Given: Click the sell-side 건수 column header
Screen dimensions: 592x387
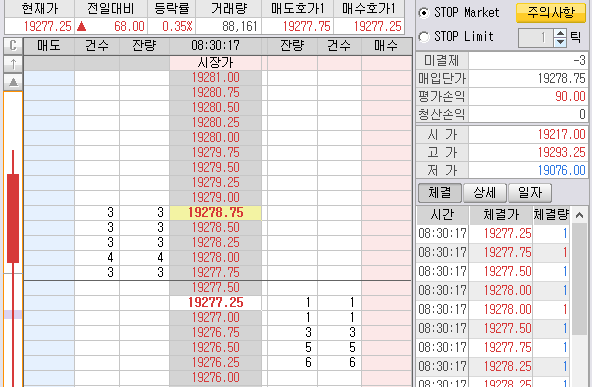Looking at the screenshot, I should pyautogui.click(x=97, y=46).
